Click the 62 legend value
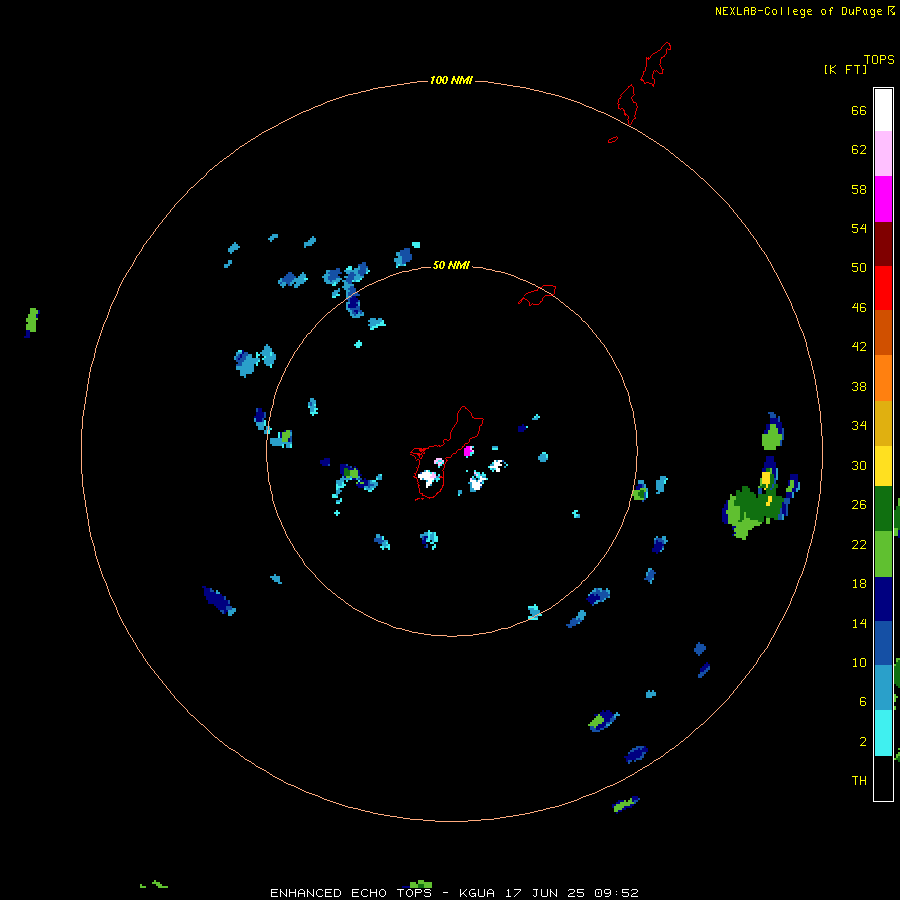 (859, 150)
